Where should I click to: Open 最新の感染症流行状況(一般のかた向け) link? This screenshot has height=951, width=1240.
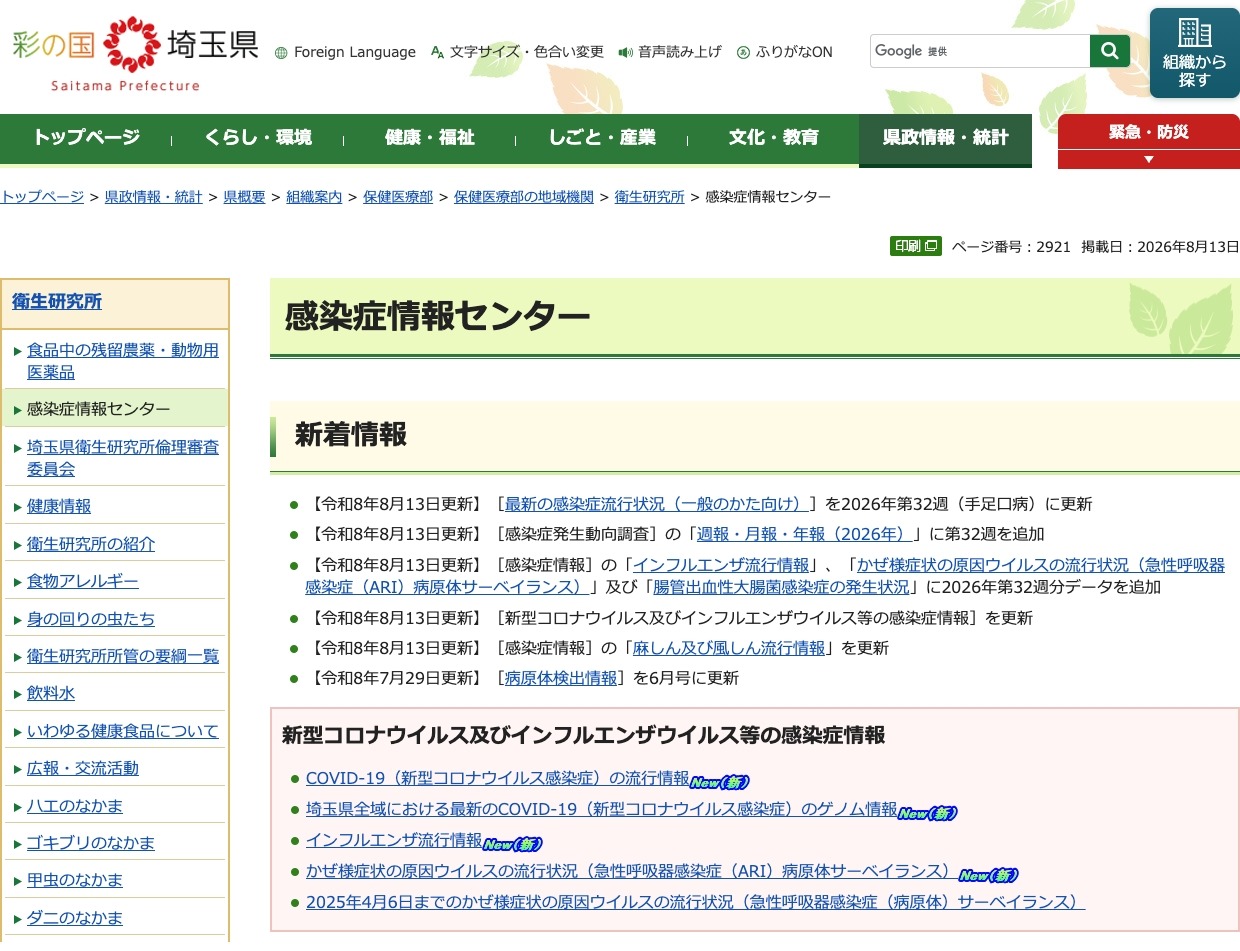657,504
